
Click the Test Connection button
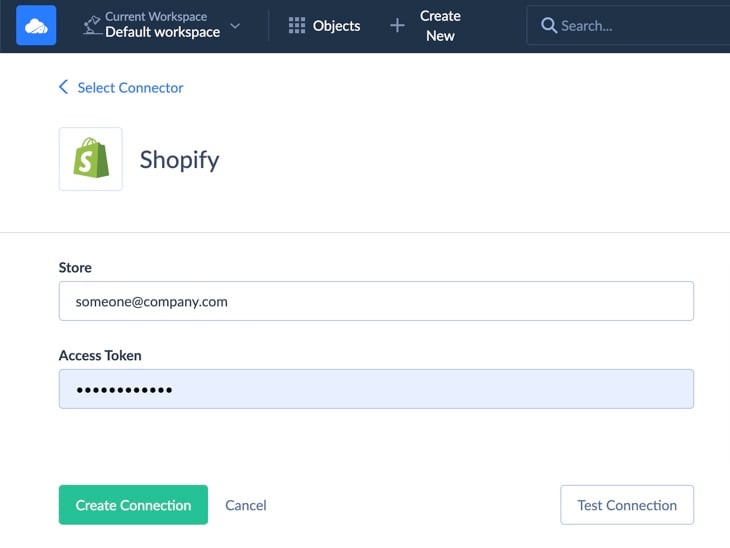pos(627,505)
